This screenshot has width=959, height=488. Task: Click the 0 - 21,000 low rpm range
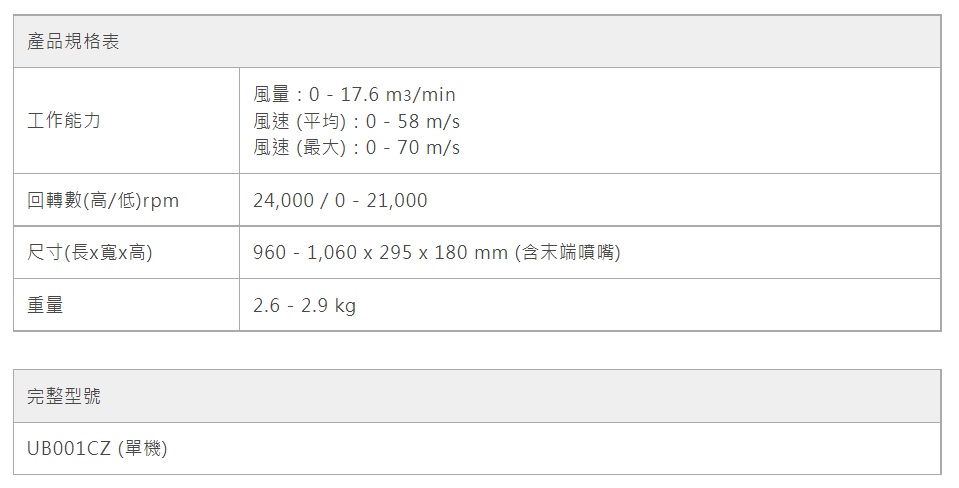382,201
